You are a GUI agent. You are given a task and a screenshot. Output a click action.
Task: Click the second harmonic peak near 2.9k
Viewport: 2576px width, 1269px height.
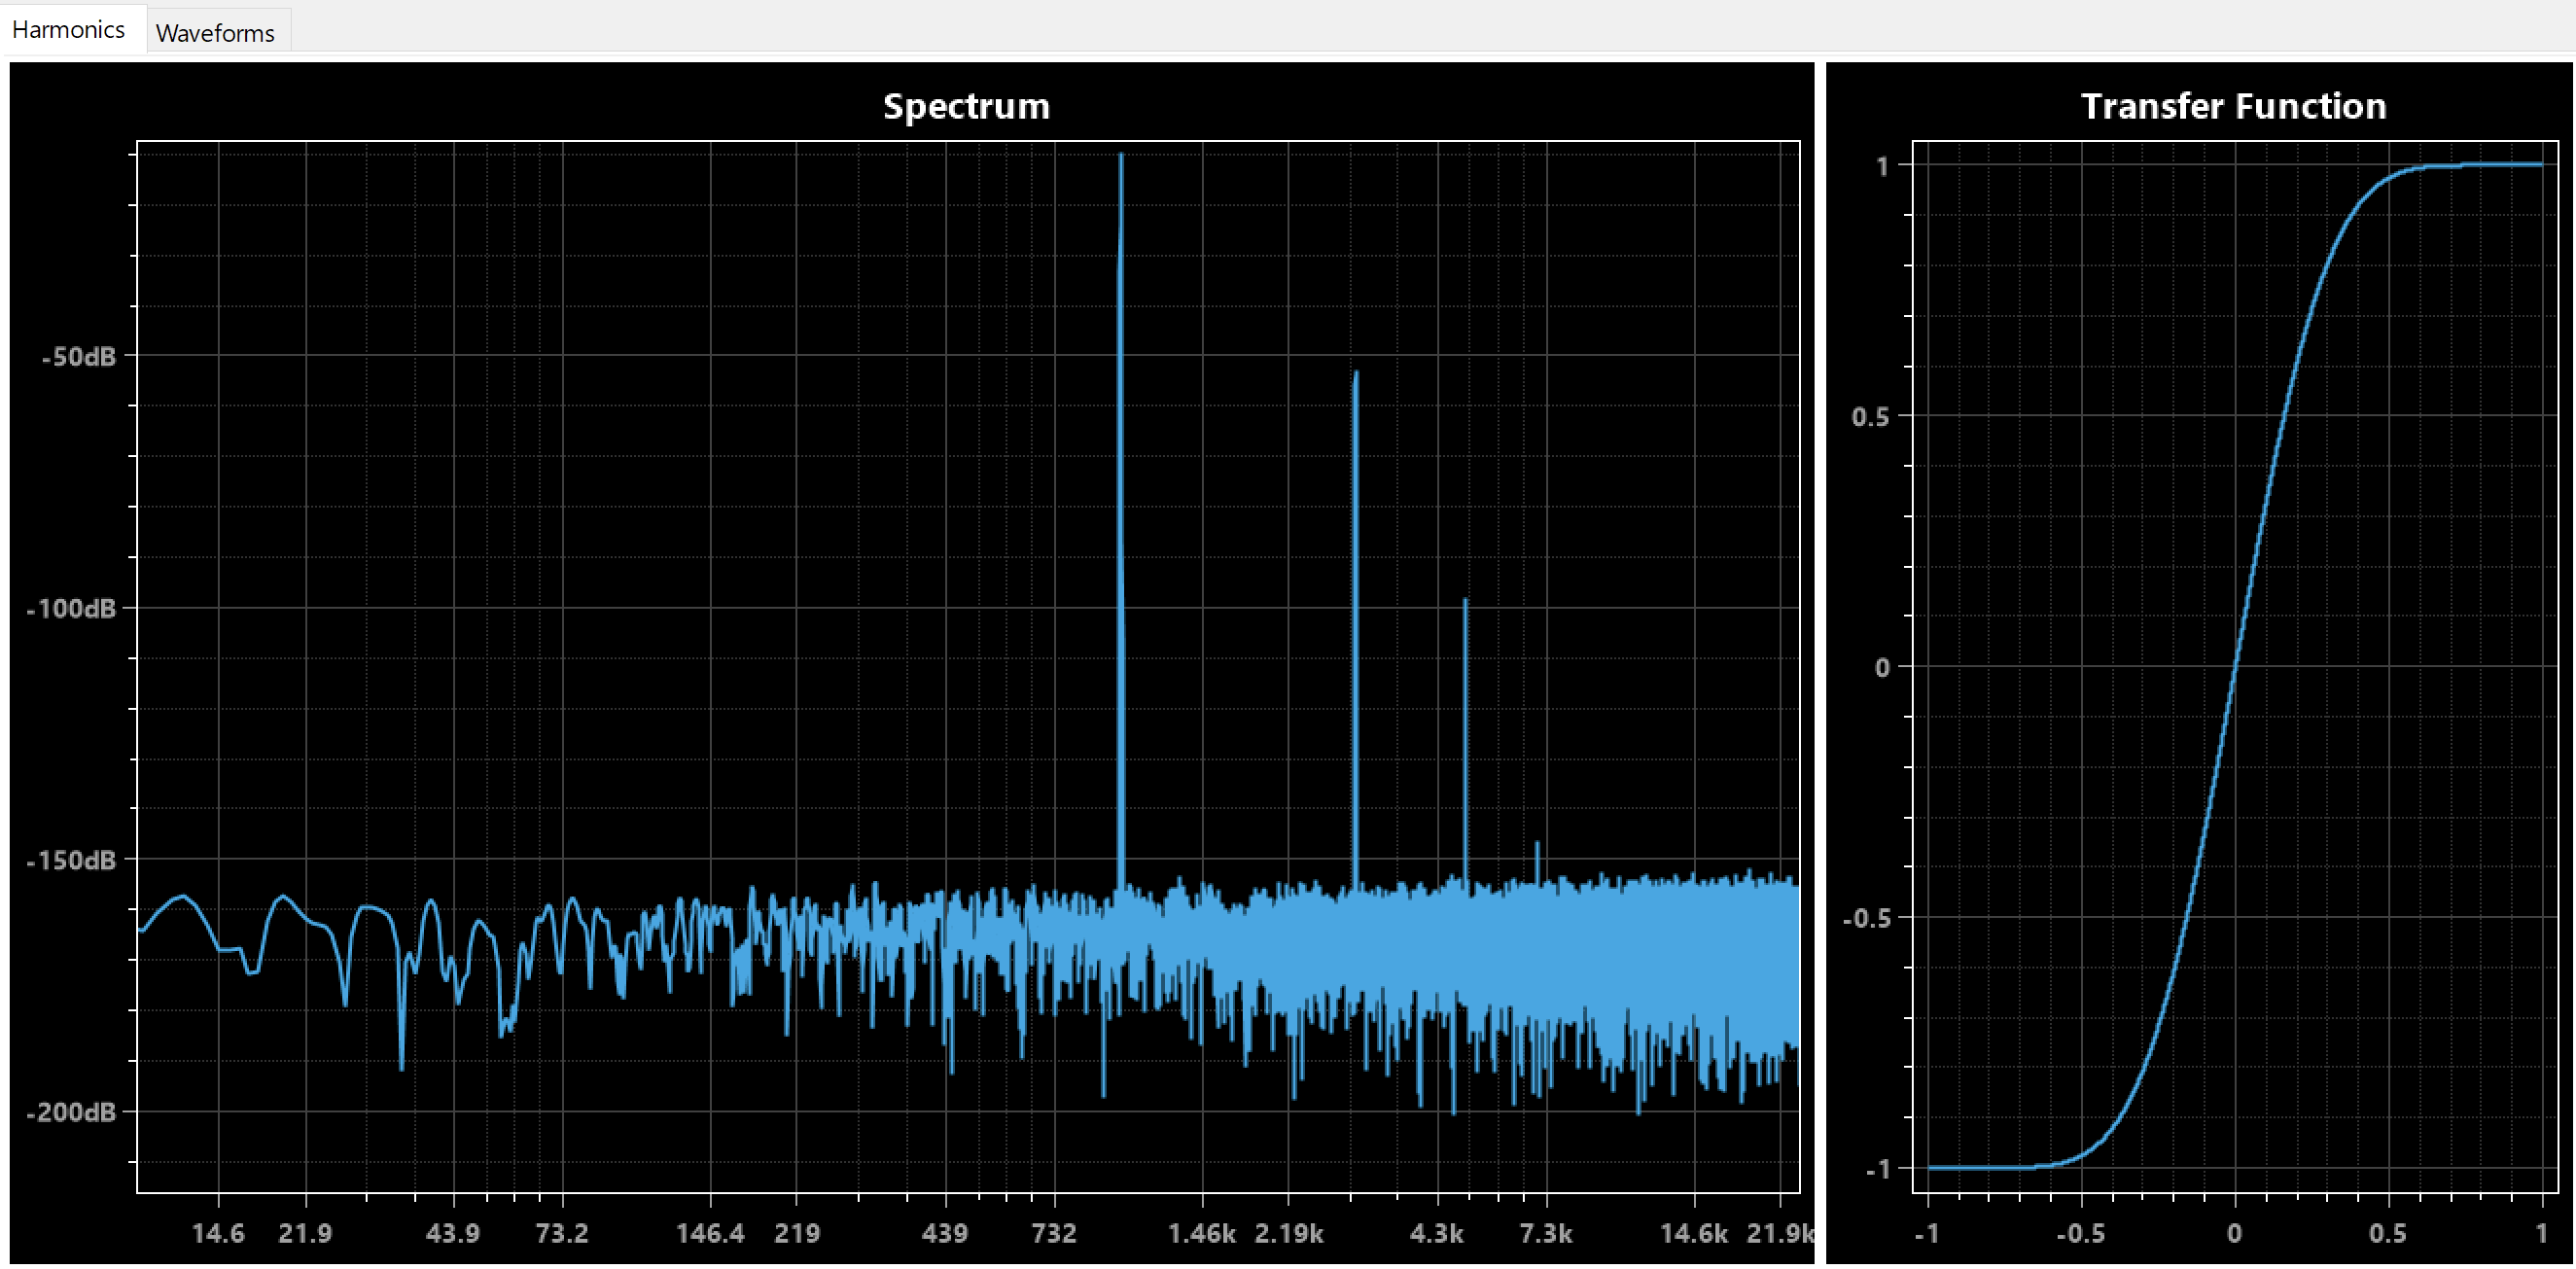tap(1356, 630)
